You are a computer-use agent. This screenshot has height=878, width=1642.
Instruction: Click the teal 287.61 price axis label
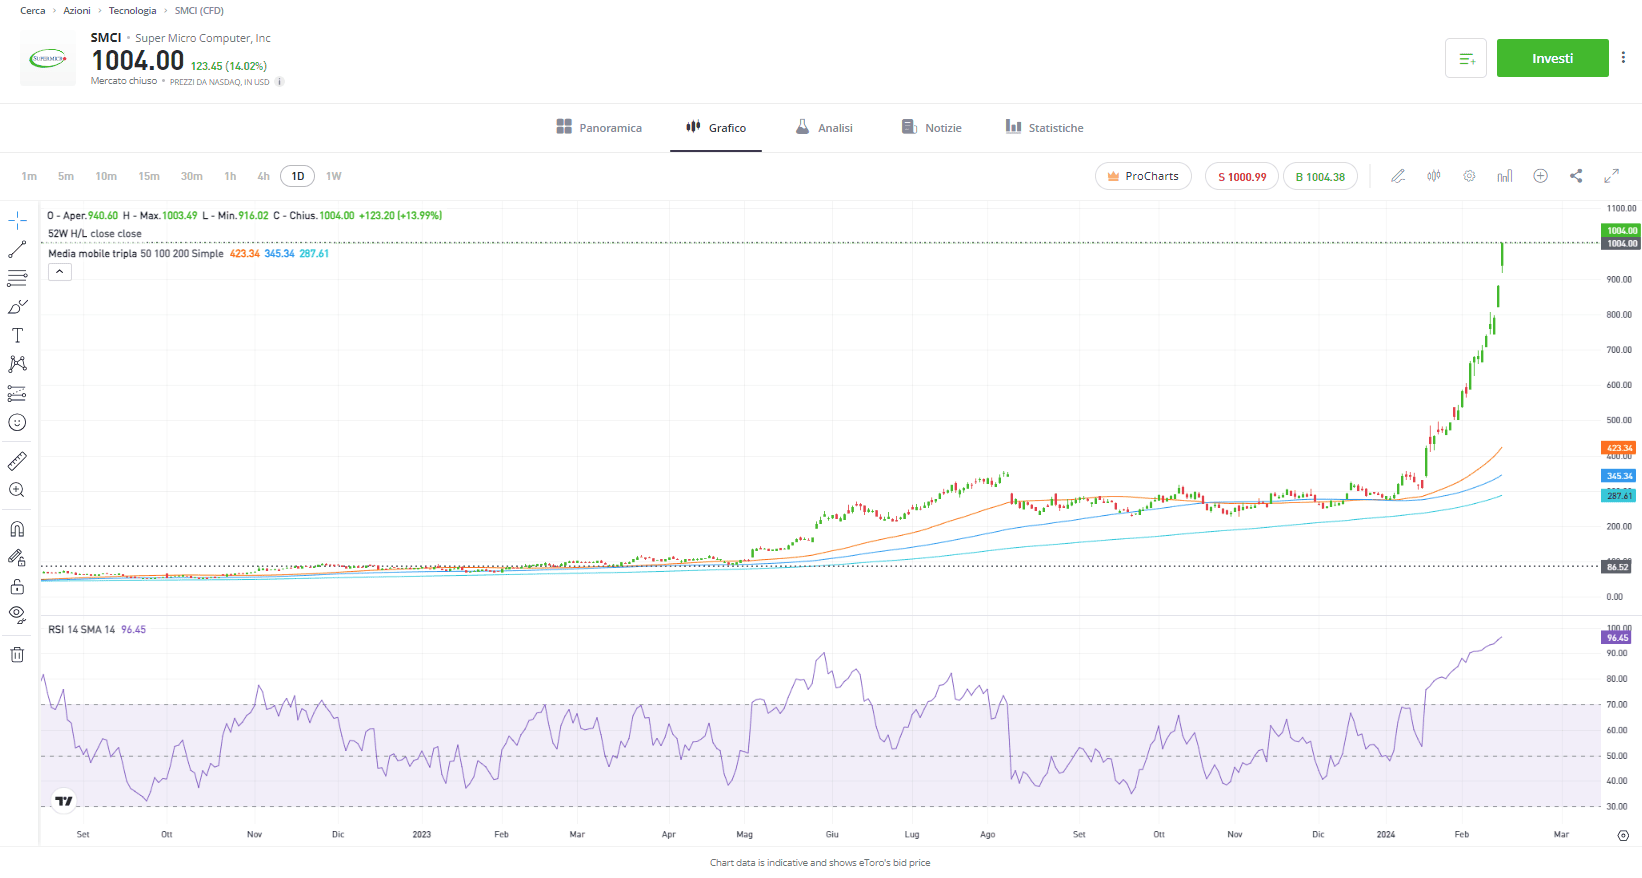tap(1619, 496)
